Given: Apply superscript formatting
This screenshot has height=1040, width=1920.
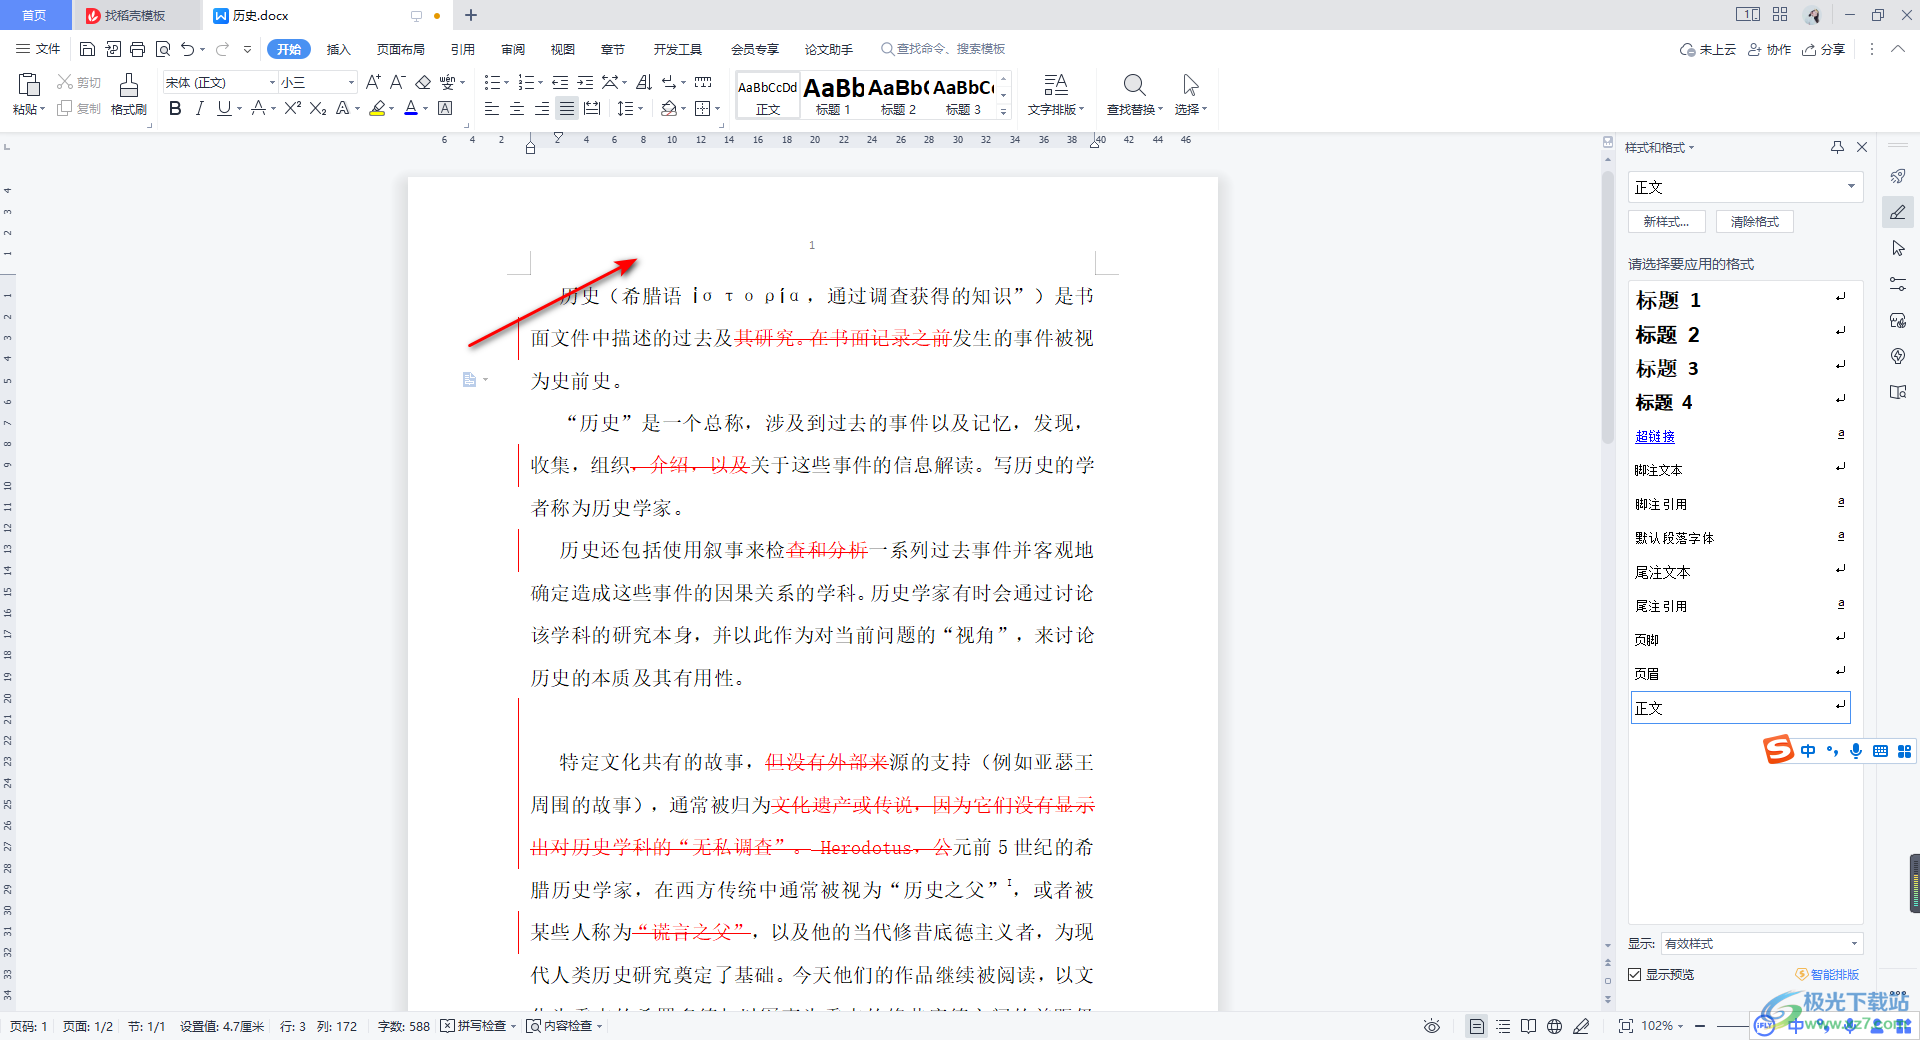Looking at the screenshot, I should 292,108.
